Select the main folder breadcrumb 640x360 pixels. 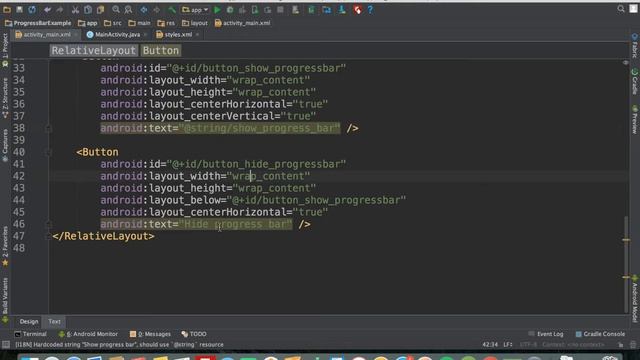(139, 23)
